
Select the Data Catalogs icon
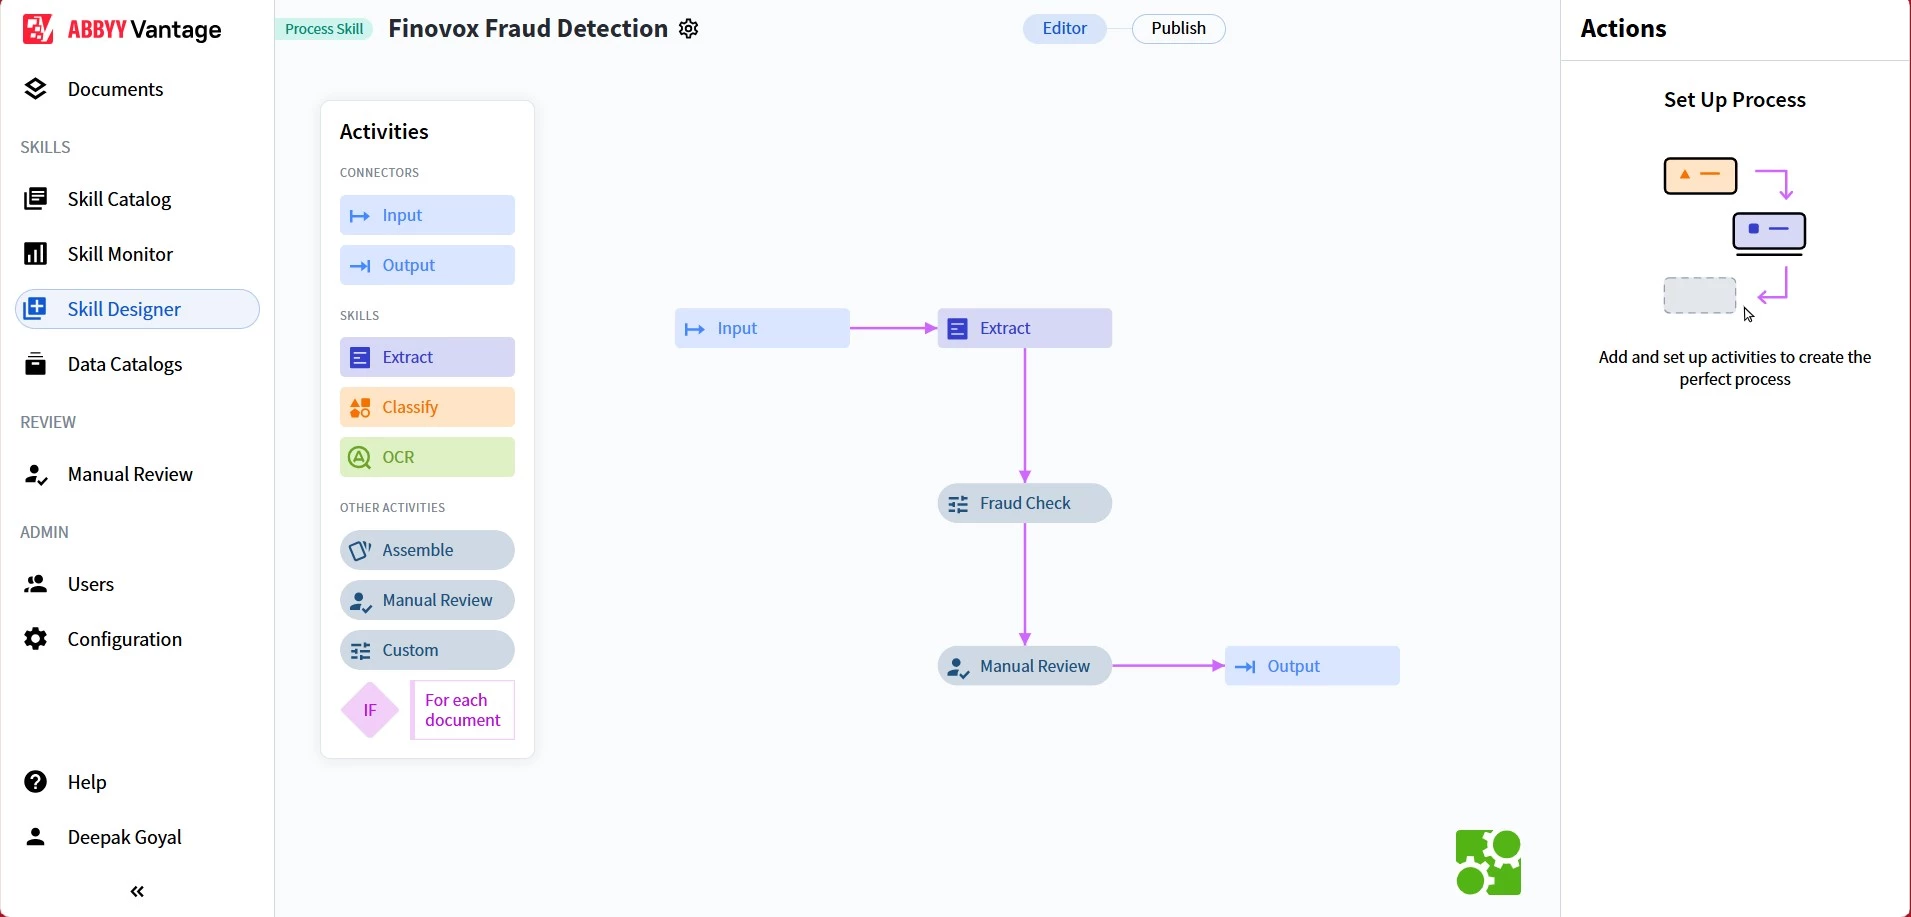[x=37, y=363]
